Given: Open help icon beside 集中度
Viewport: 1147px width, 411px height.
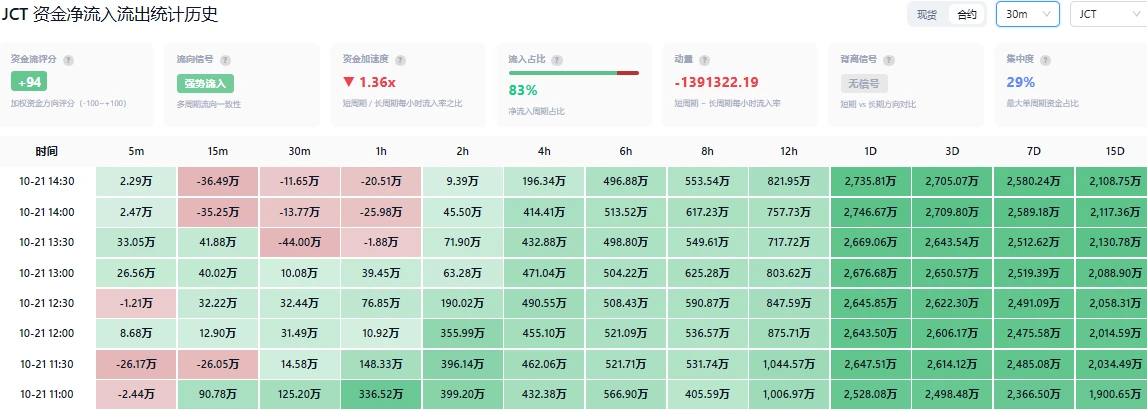Looking at the screenshot, I should [x=1045, y=60].
